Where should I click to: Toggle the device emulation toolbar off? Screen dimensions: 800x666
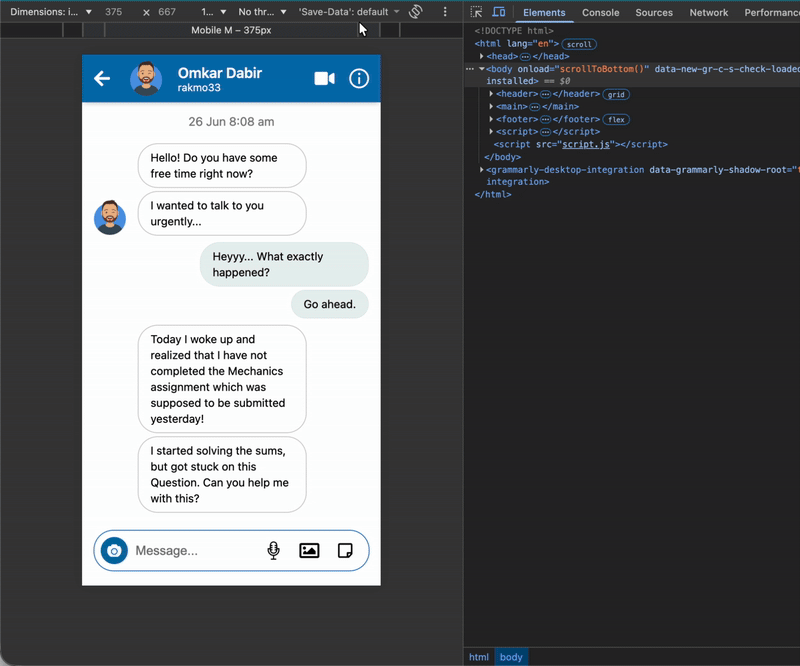(498, 12)
